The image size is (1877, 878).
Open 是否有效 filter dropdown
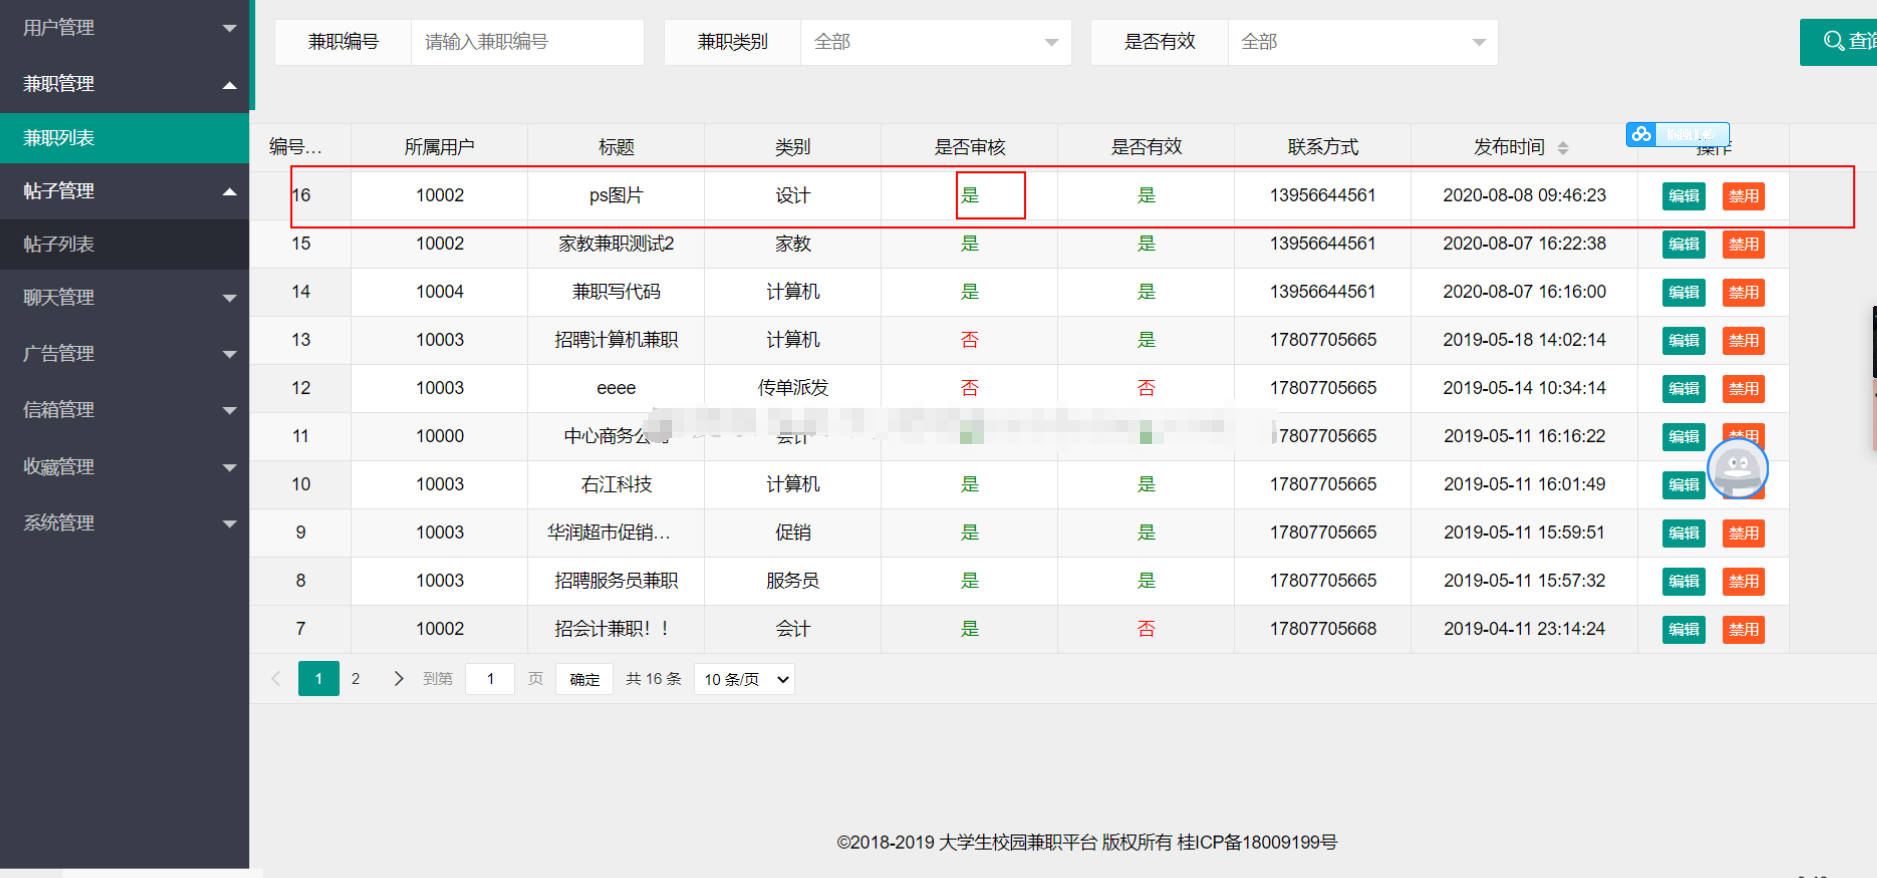[1363, 42]
